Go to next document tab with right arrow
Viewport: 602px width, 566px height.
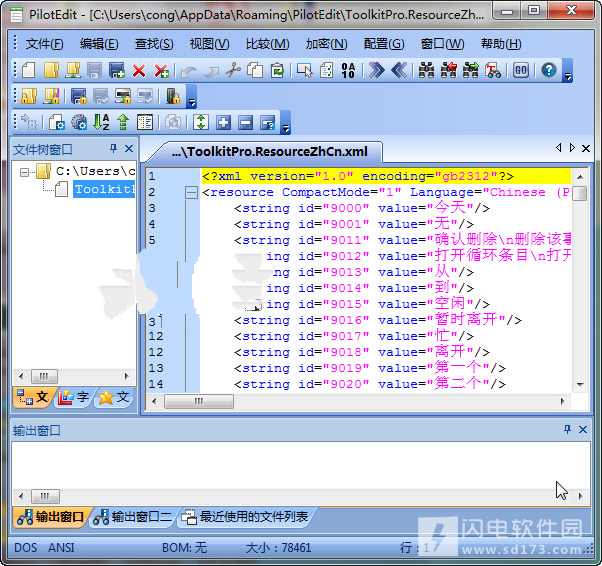572,147
